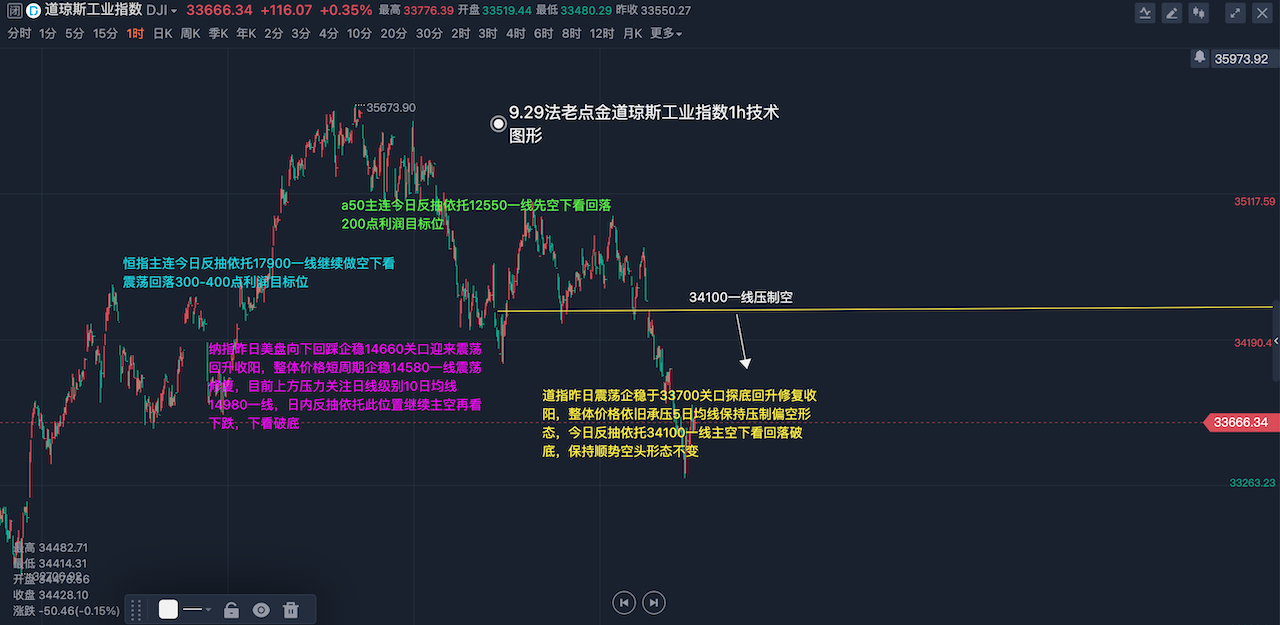Toggle drawing visibility with the eye icon
The height and width of the screenshot is (625, 1280).
pyautogui.click(x=261, y=609)
